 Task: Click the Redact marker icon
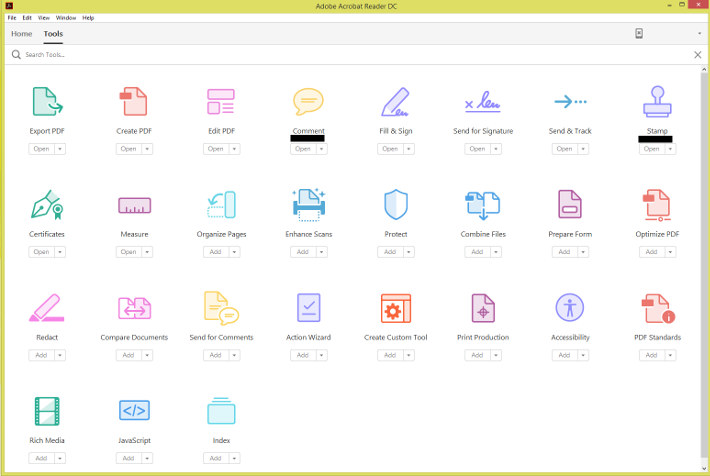click(47, 308)
